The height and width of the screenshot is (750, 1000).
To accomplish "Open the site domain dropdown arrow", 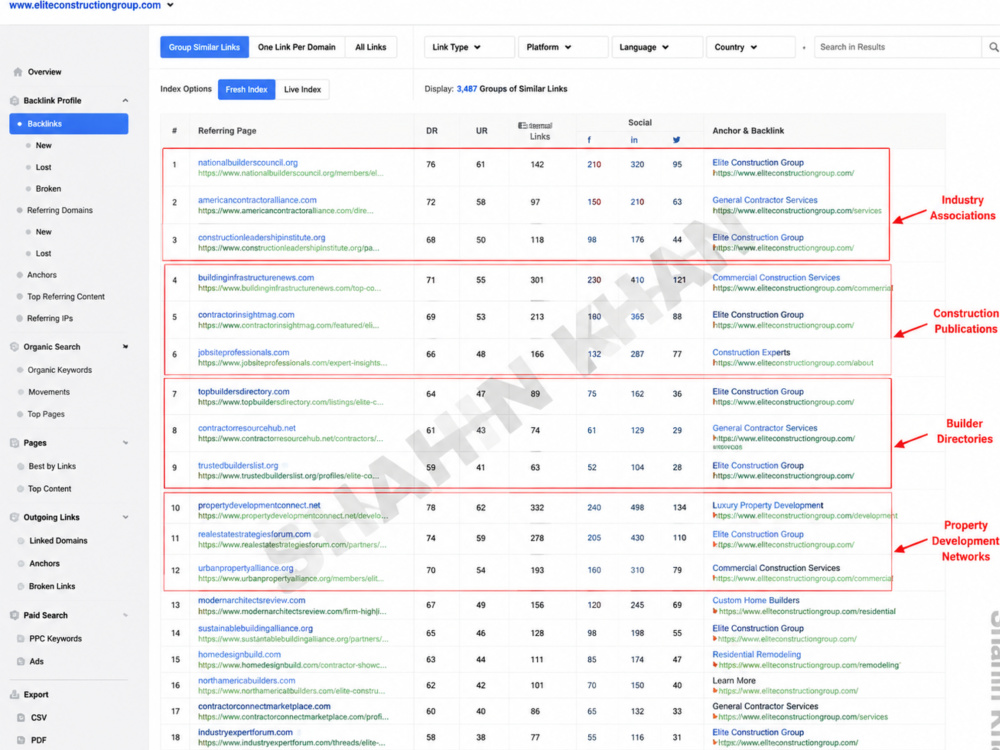I will coord(170,5).
